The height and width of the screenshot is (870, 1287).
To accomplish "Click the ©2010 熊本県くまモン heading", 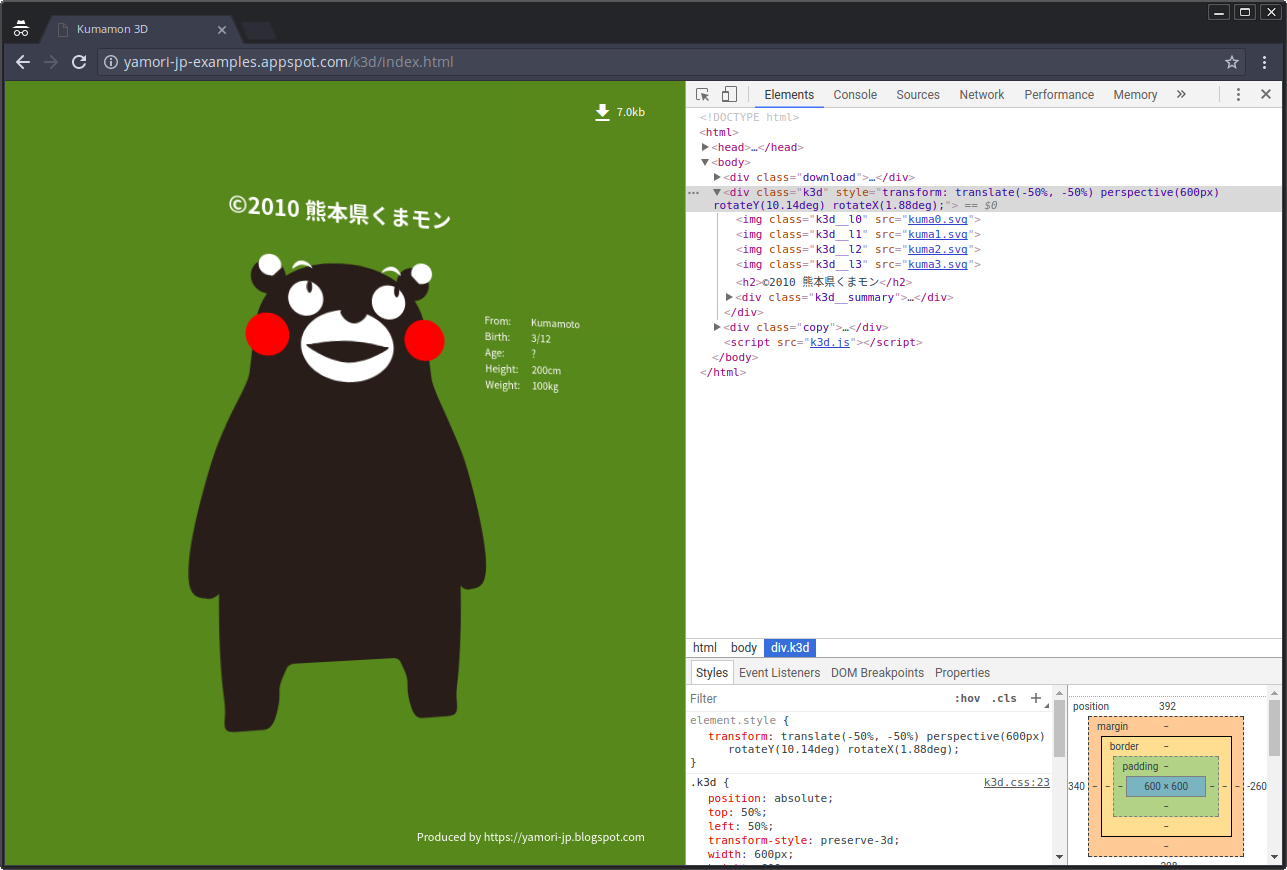I will [340, 210].
